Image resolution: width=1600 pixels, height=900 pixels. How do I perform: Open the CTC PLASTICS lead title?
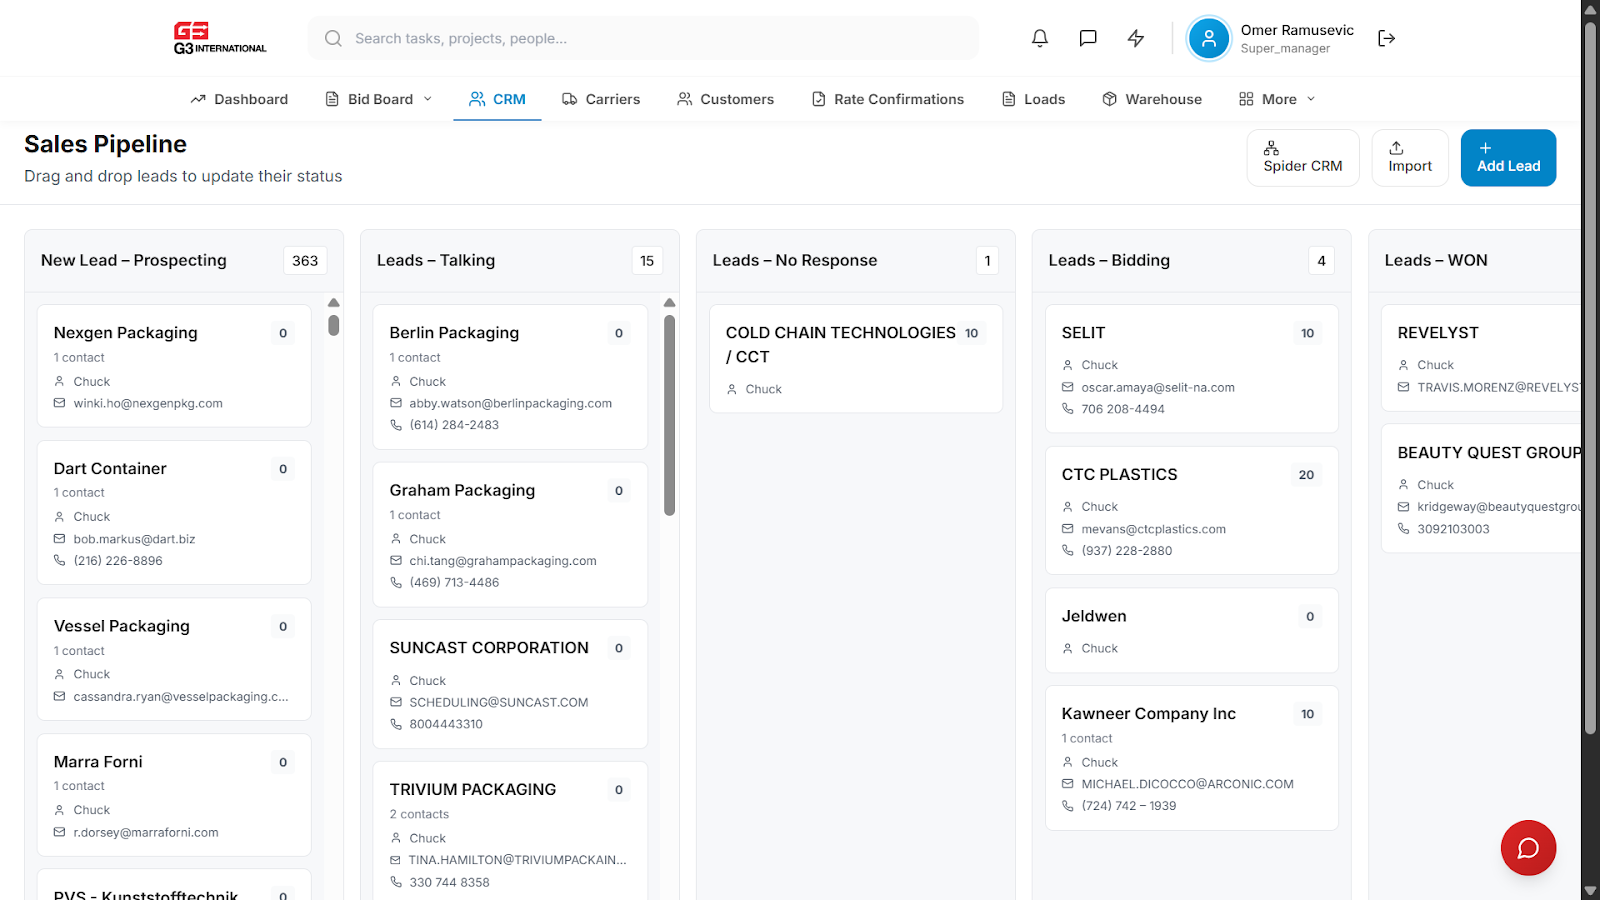click(1120, 475)
